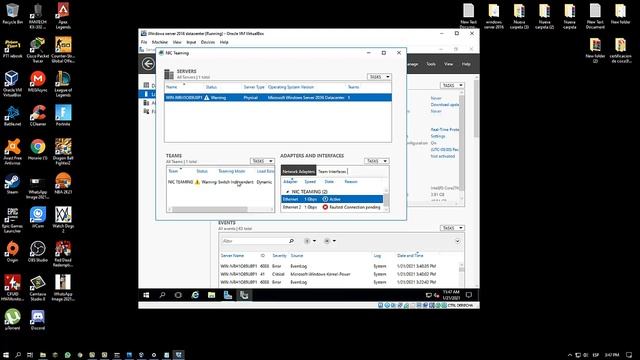
Task: Sort adapters by Speed column
Action: (x=310, y=182)
